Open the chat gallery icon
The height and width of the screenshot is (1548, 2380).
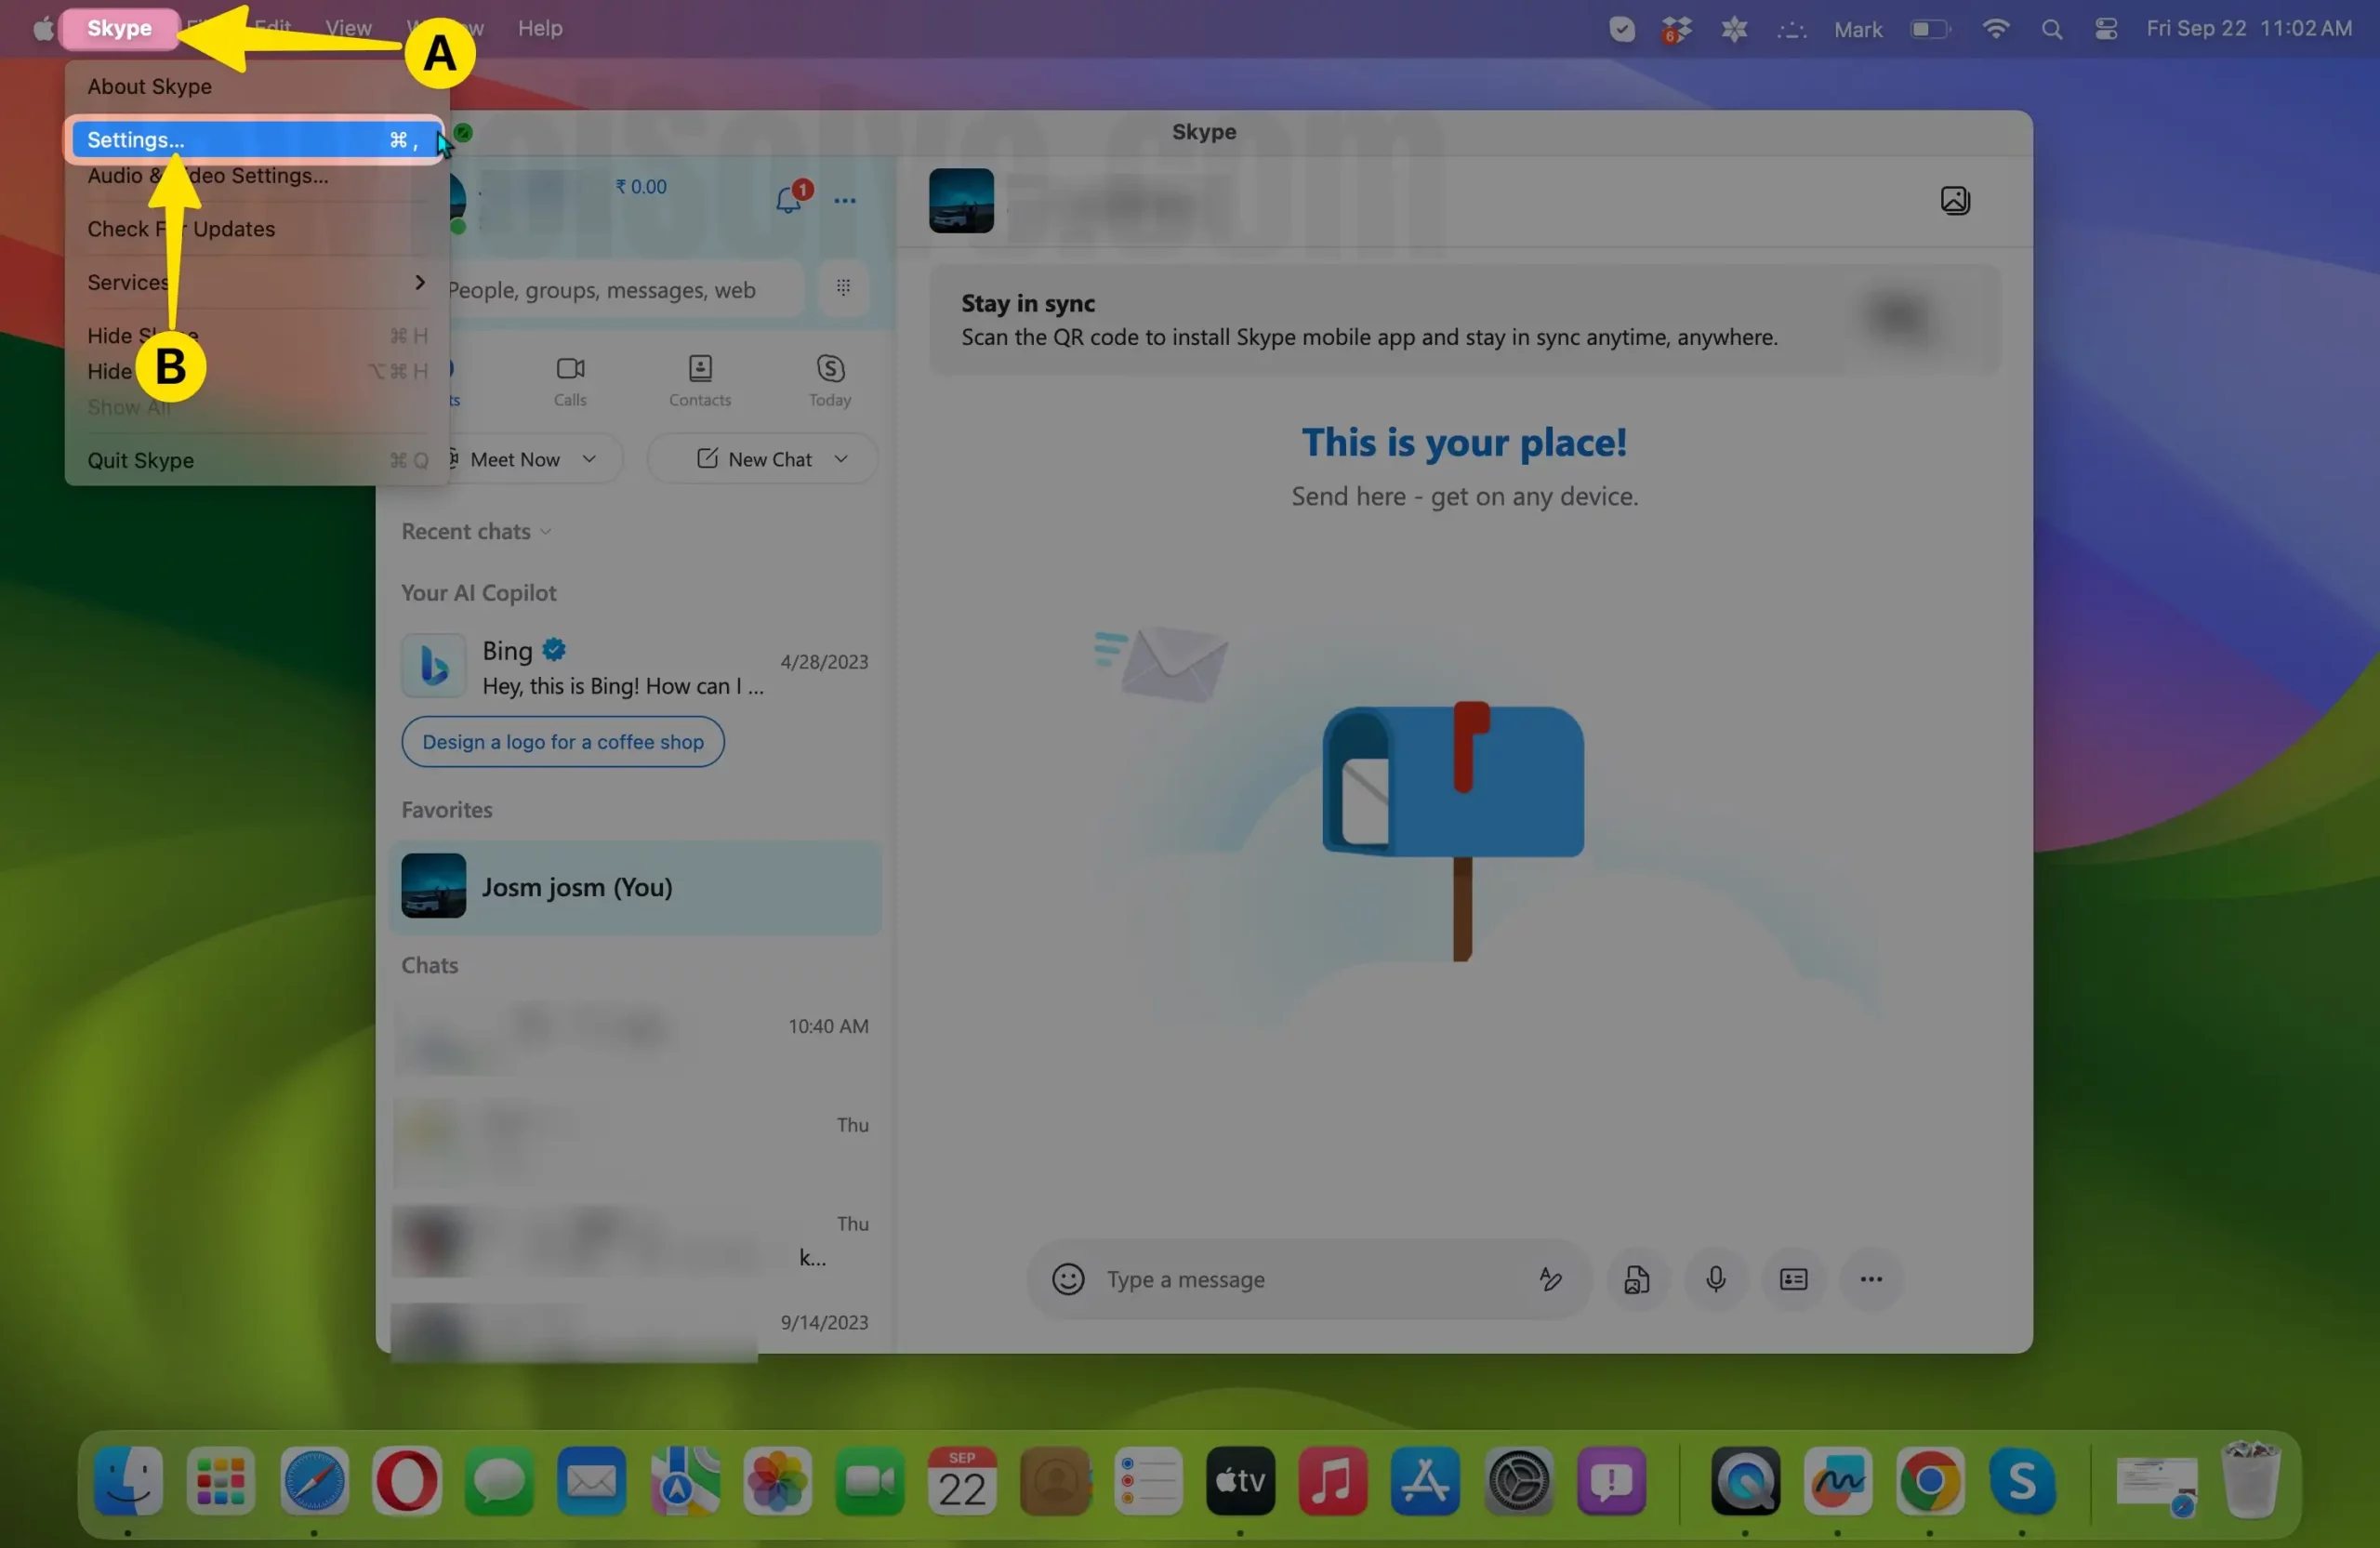tap(1955, 200)
